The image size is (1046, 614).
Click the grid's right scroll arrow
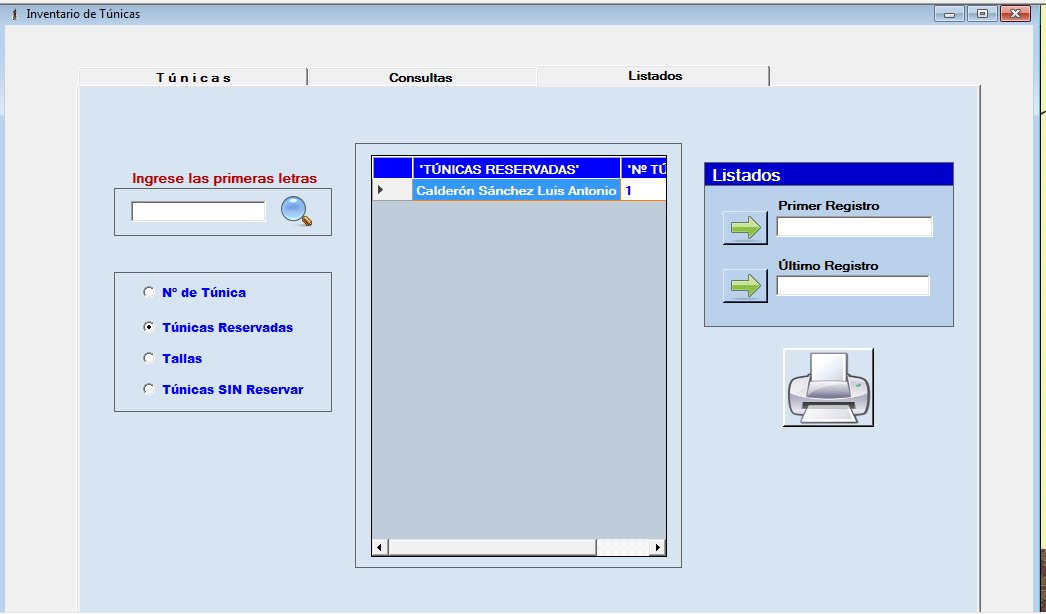657,548
